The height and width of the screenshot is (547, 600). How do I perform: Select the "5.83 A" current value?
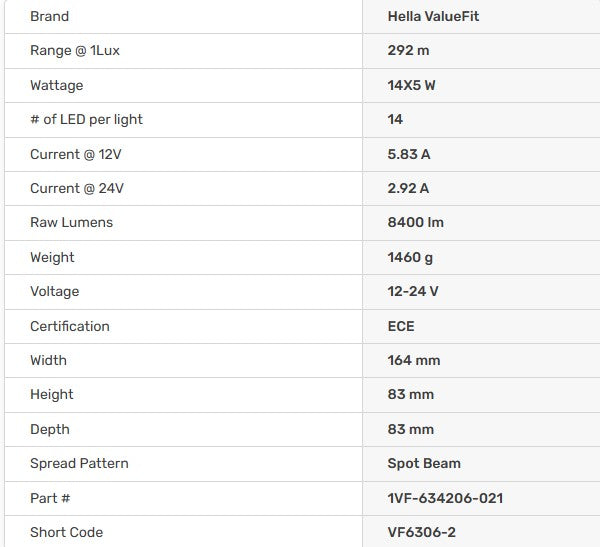point(409,154)
